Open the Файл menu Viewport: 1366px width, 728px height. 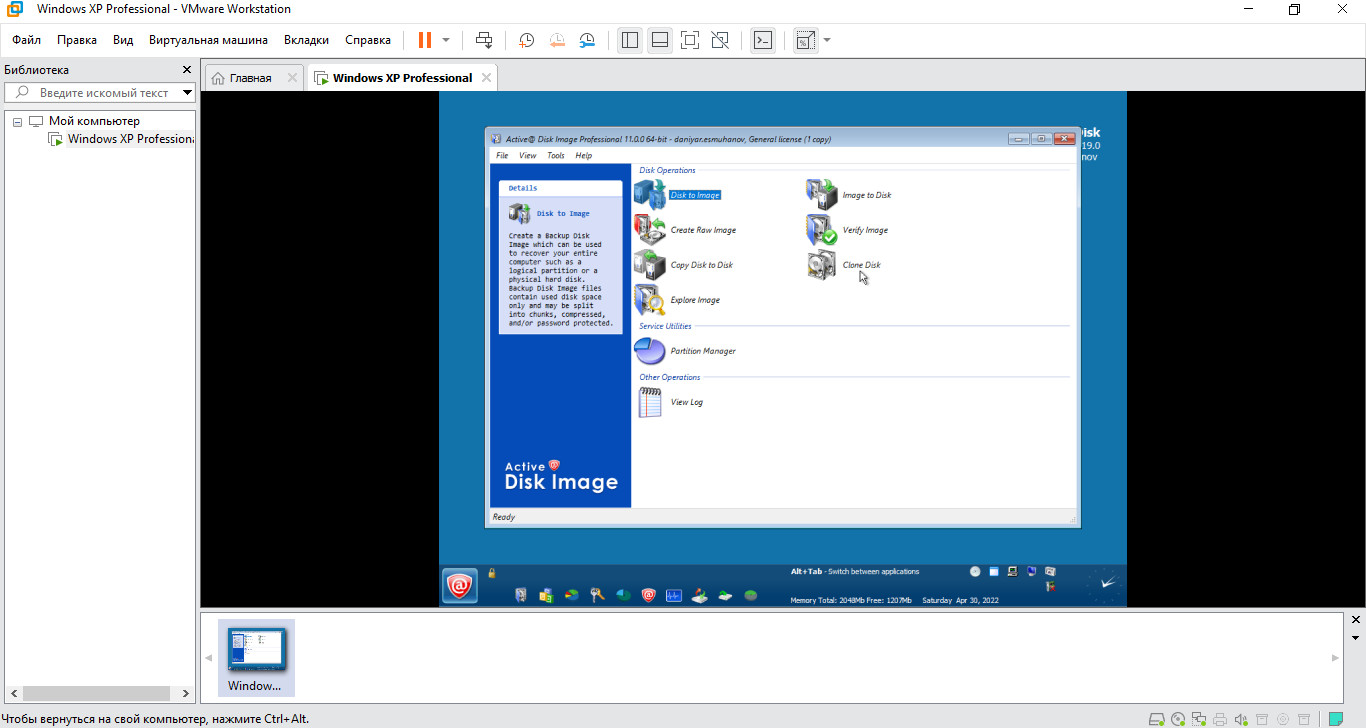pyautogui.click(x=26, y=40)
